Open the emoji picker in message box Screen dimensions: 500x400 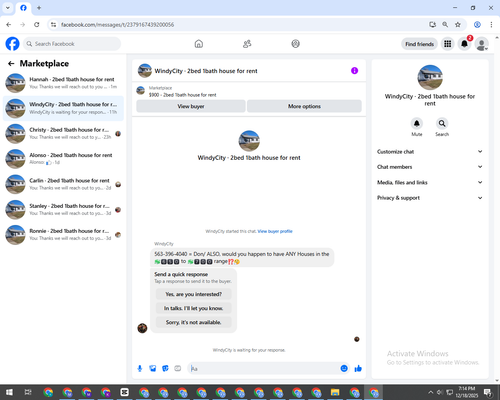click(x=344, y=368)
